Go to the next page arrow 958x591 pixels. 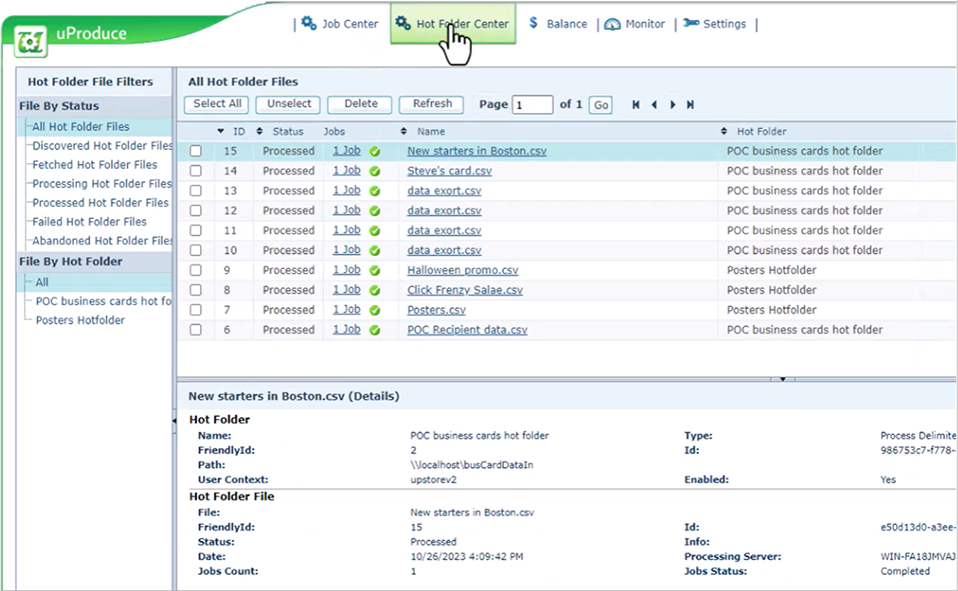point(673,105)
